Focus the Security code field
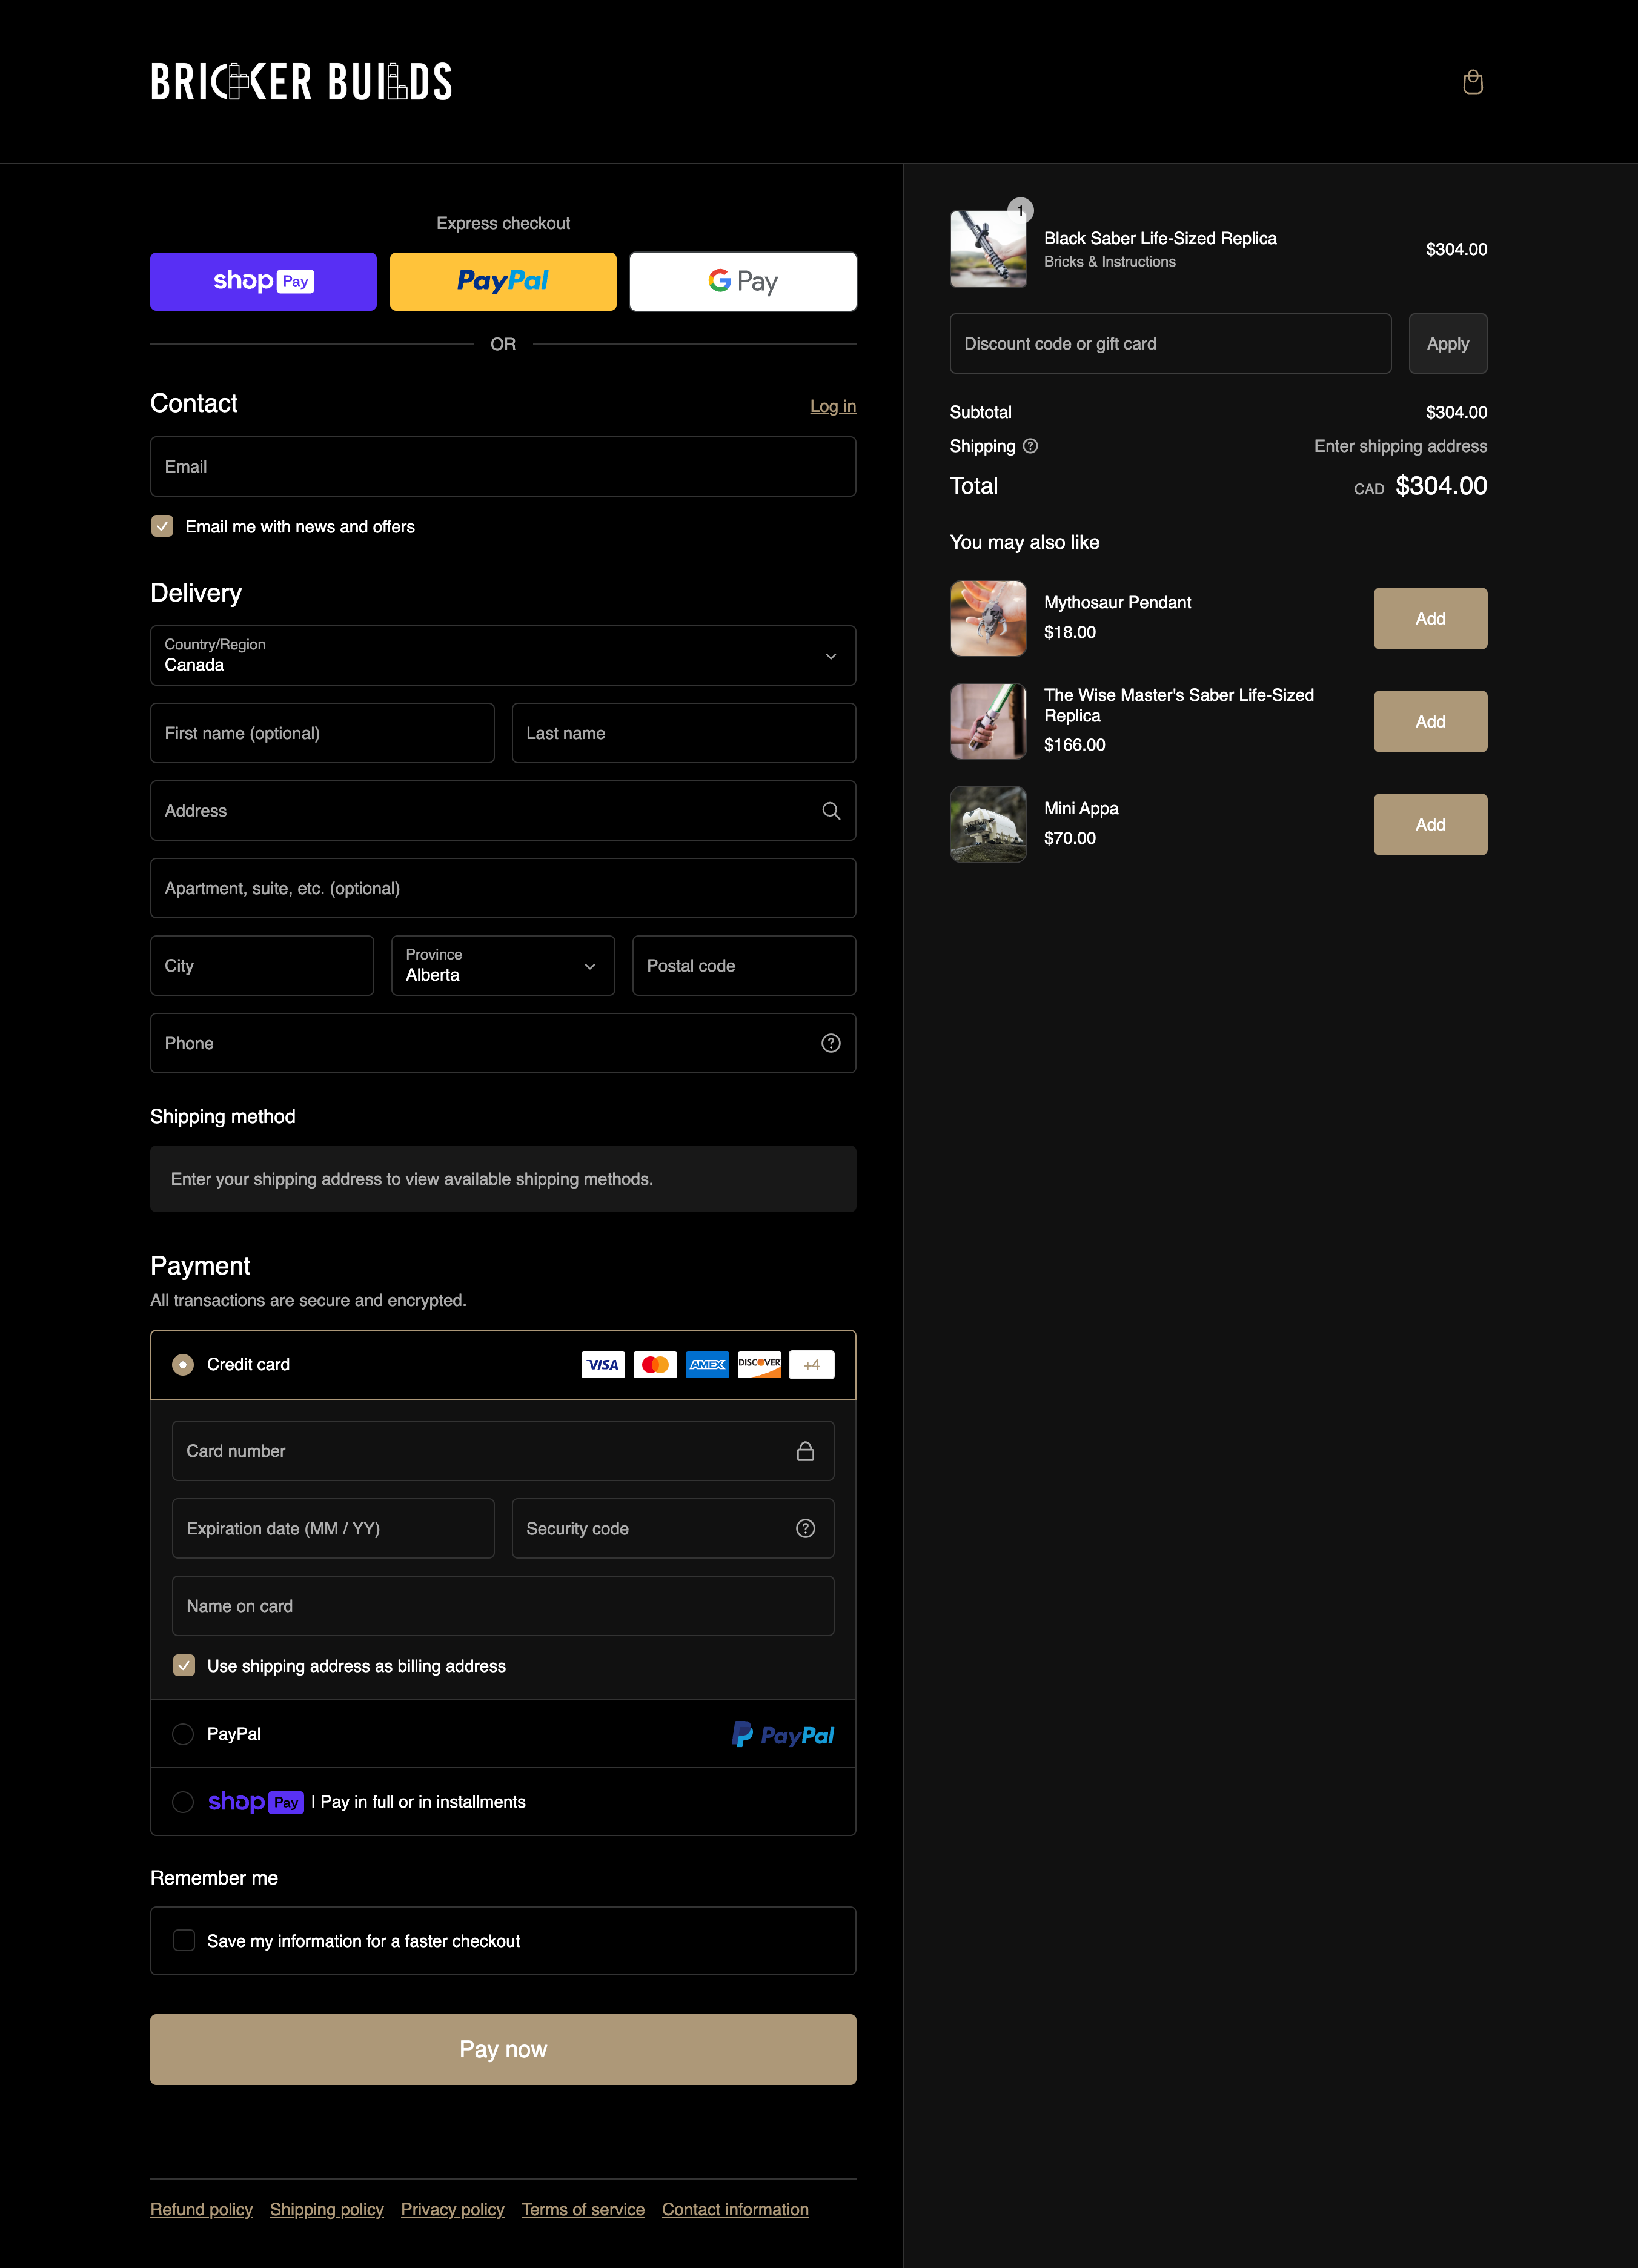Screen dimensions: 1638x2268 point(673,1528)
